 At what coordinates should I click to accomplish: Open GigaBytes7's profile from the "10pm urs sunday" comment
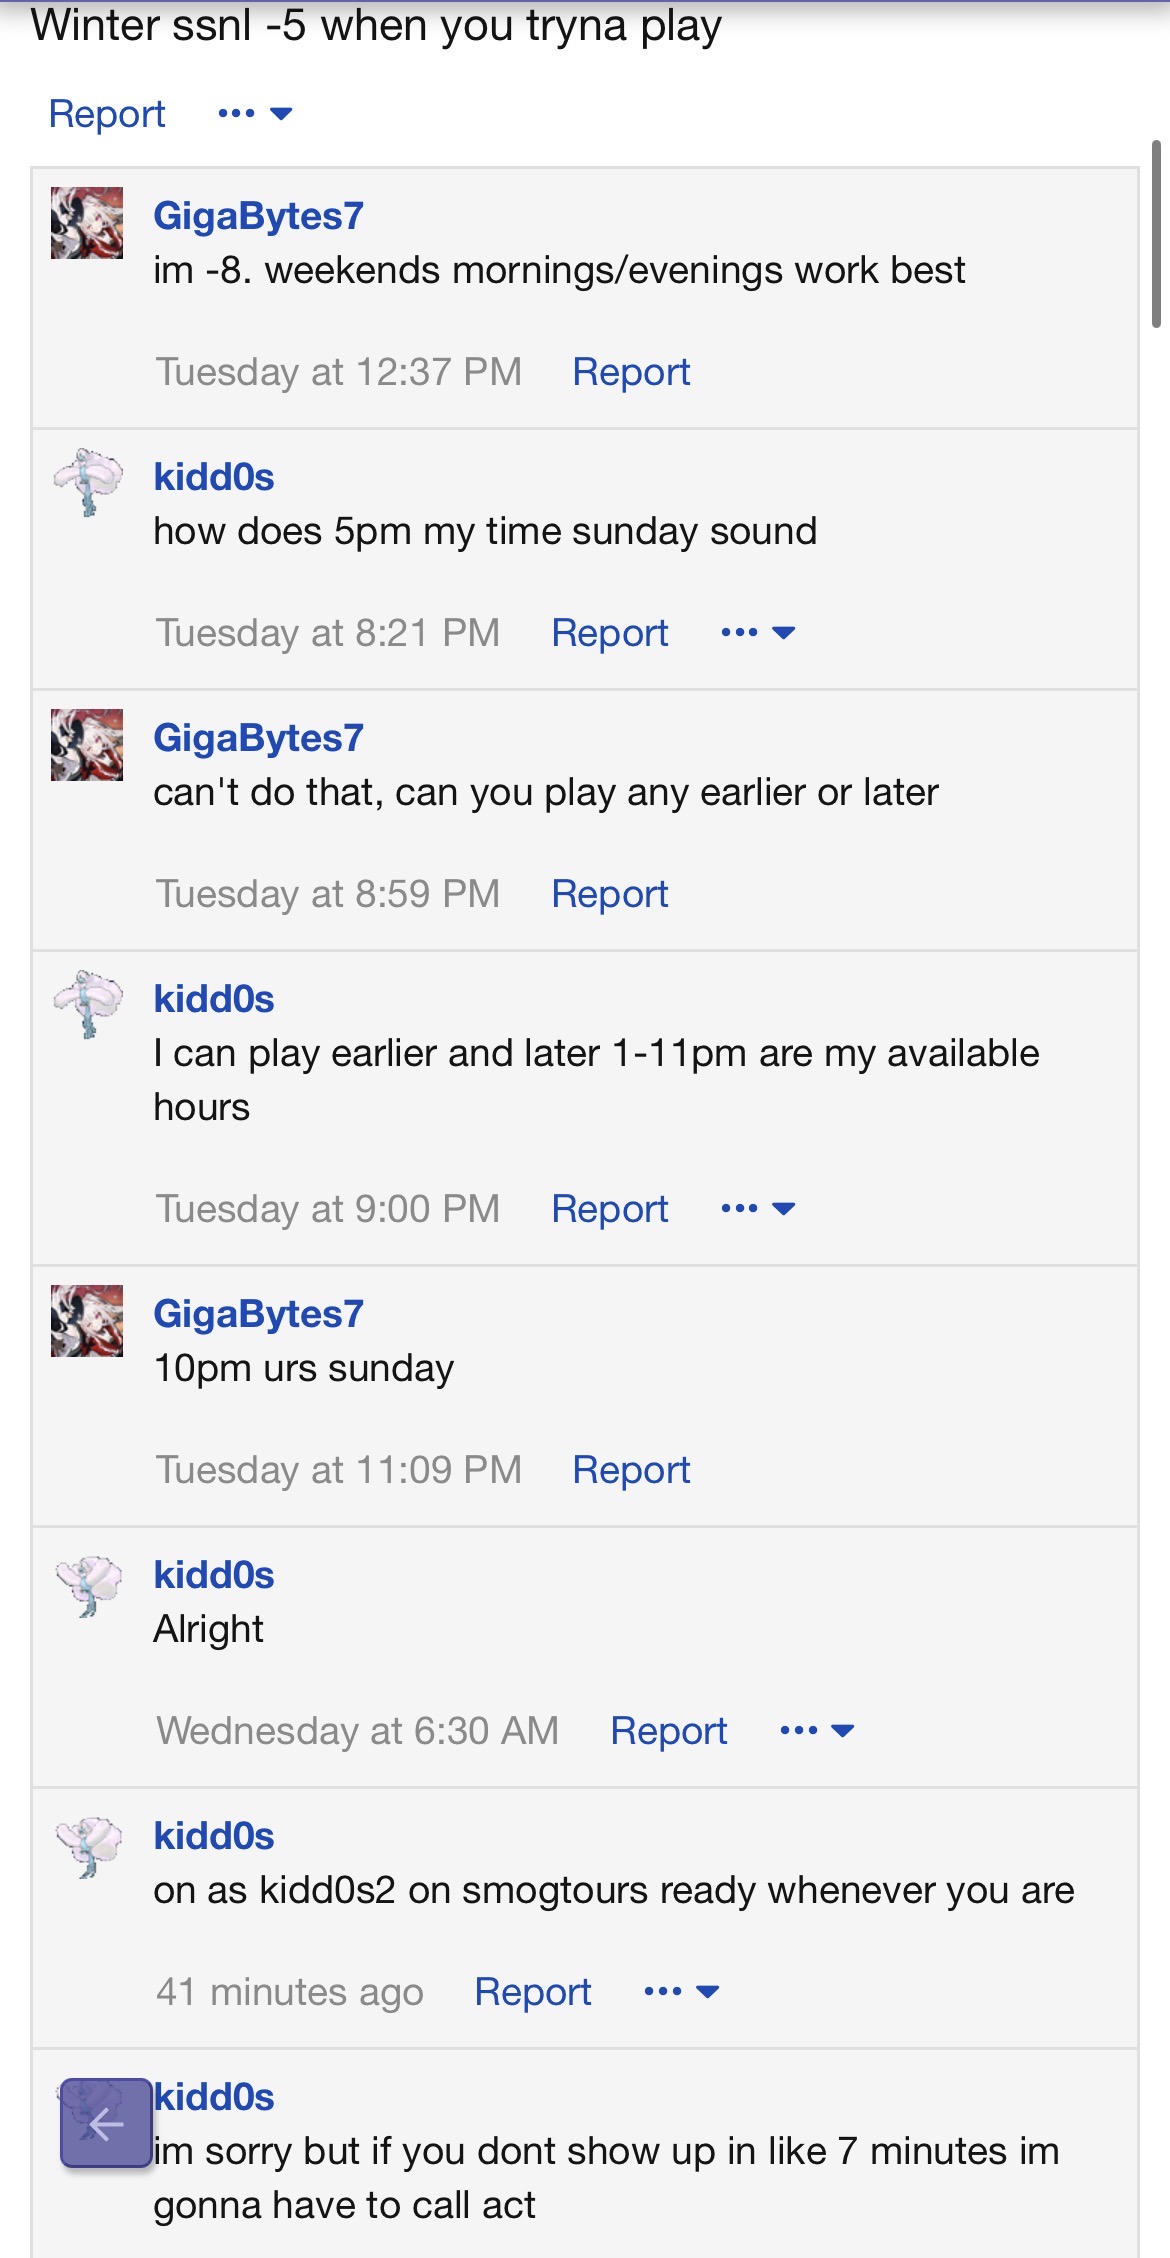coord(258,1314)
